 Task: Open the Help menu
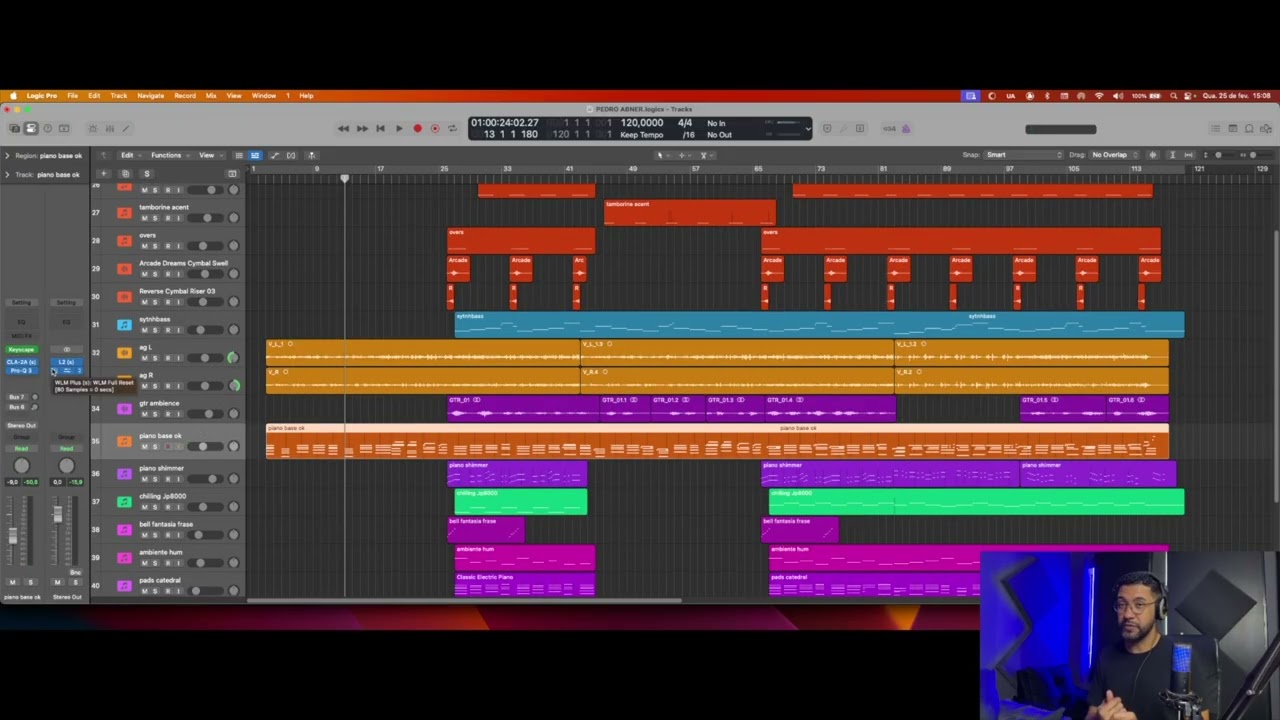pos(306,96)
